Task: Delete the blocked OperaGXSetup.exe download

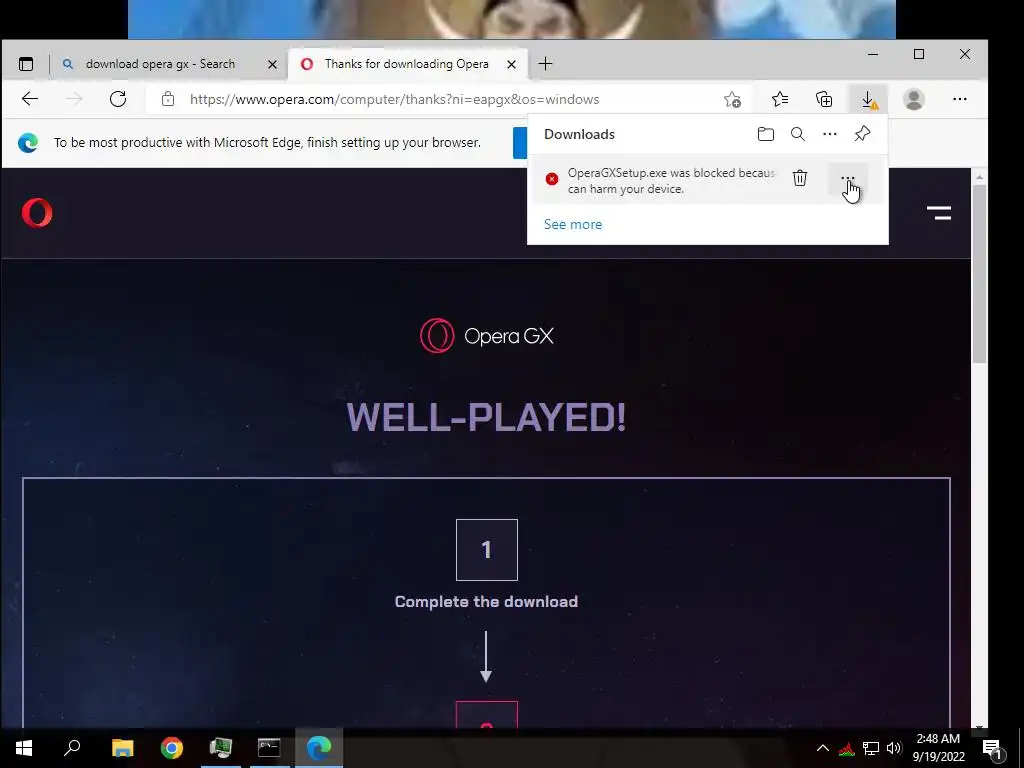Action: coord(799,178)
